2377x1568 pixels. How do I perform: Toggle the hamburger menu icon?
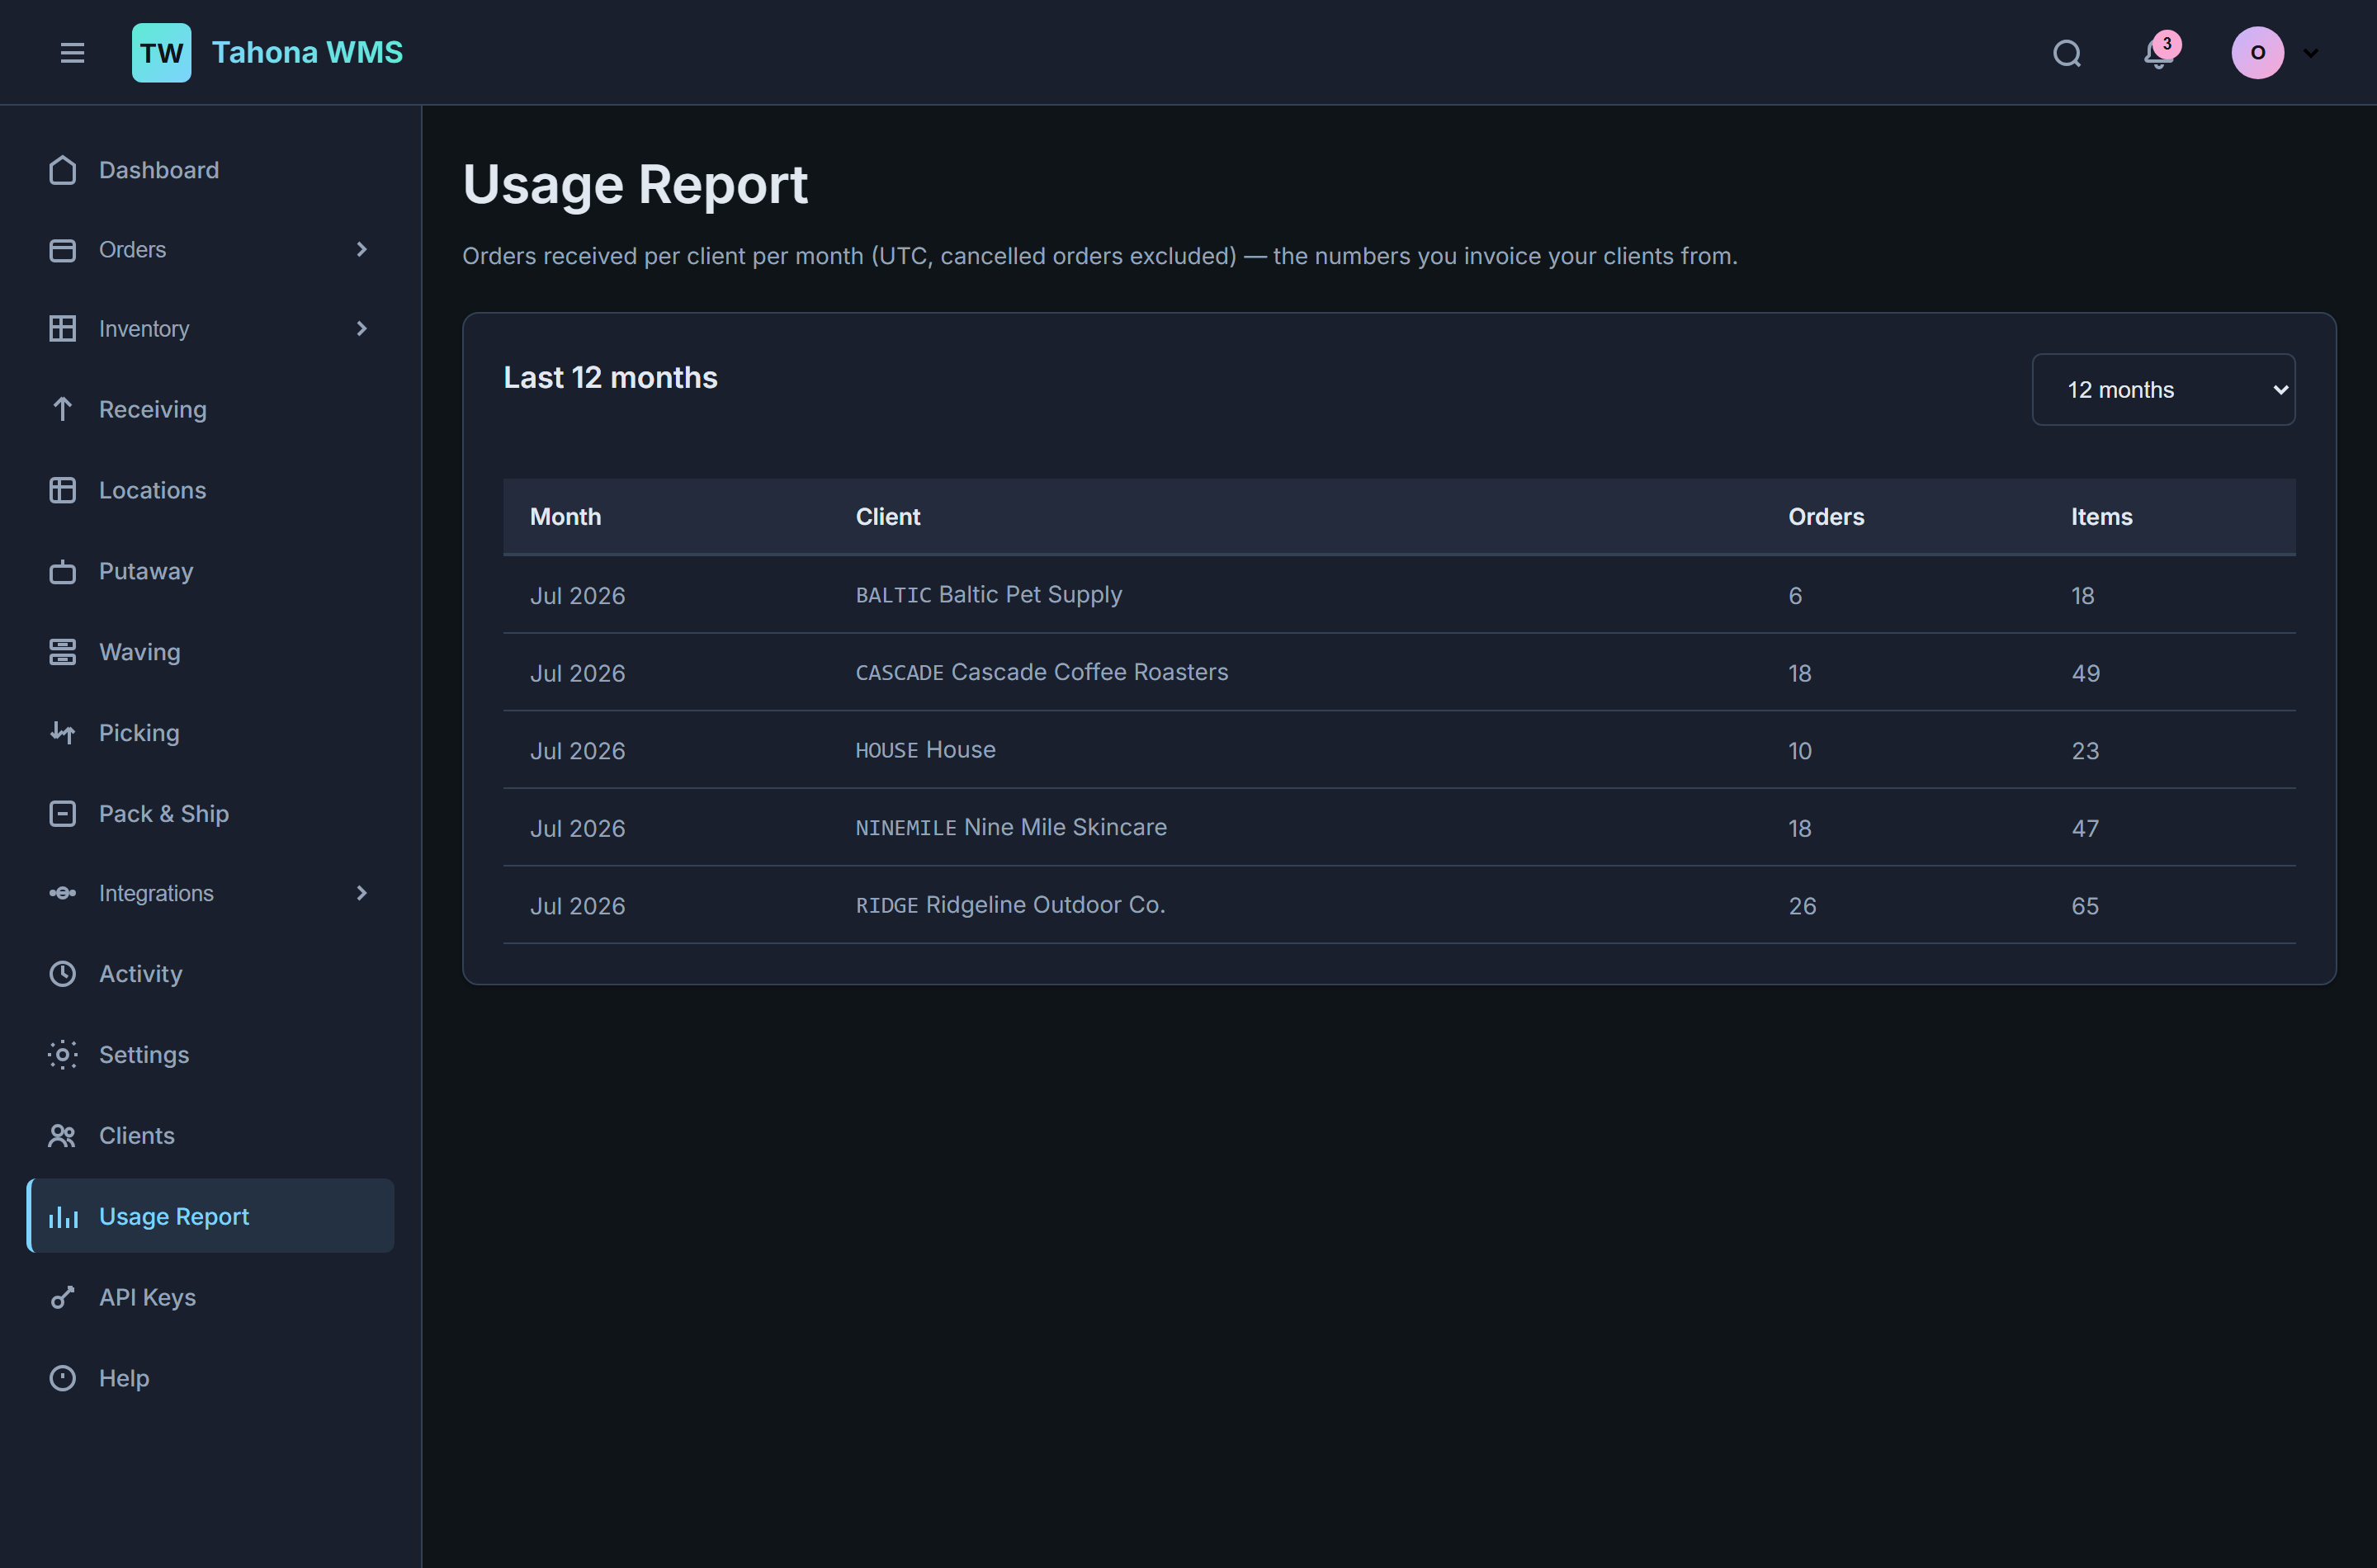[x=72, y=53]
